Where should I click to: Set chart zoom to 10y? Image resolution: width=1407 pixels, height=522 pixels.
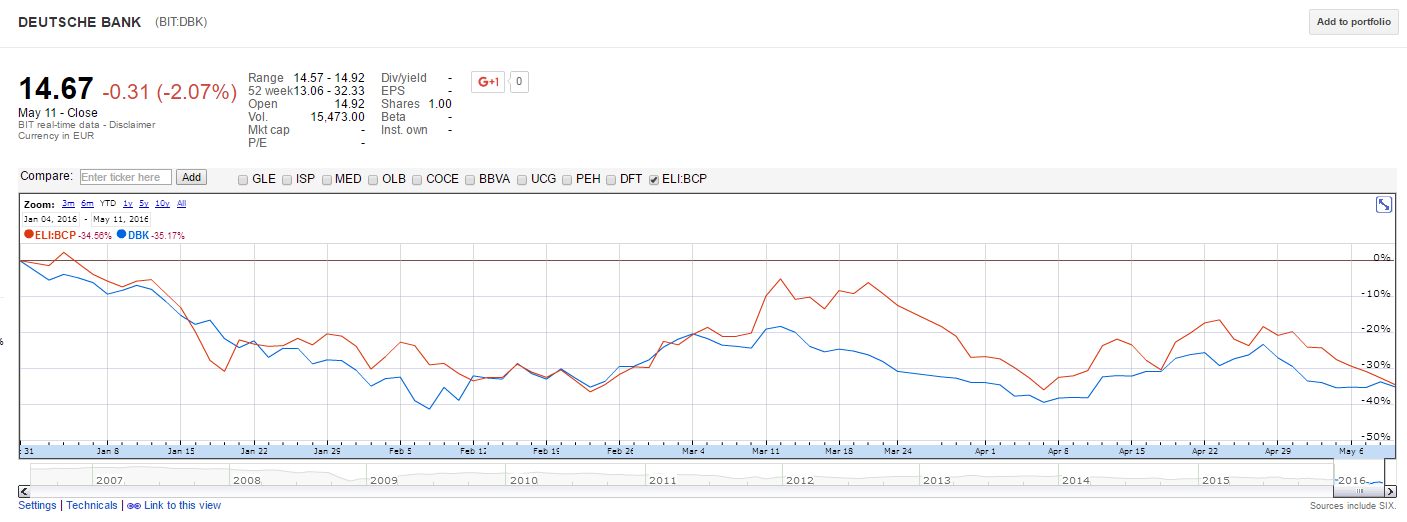[x=162, y=204]
